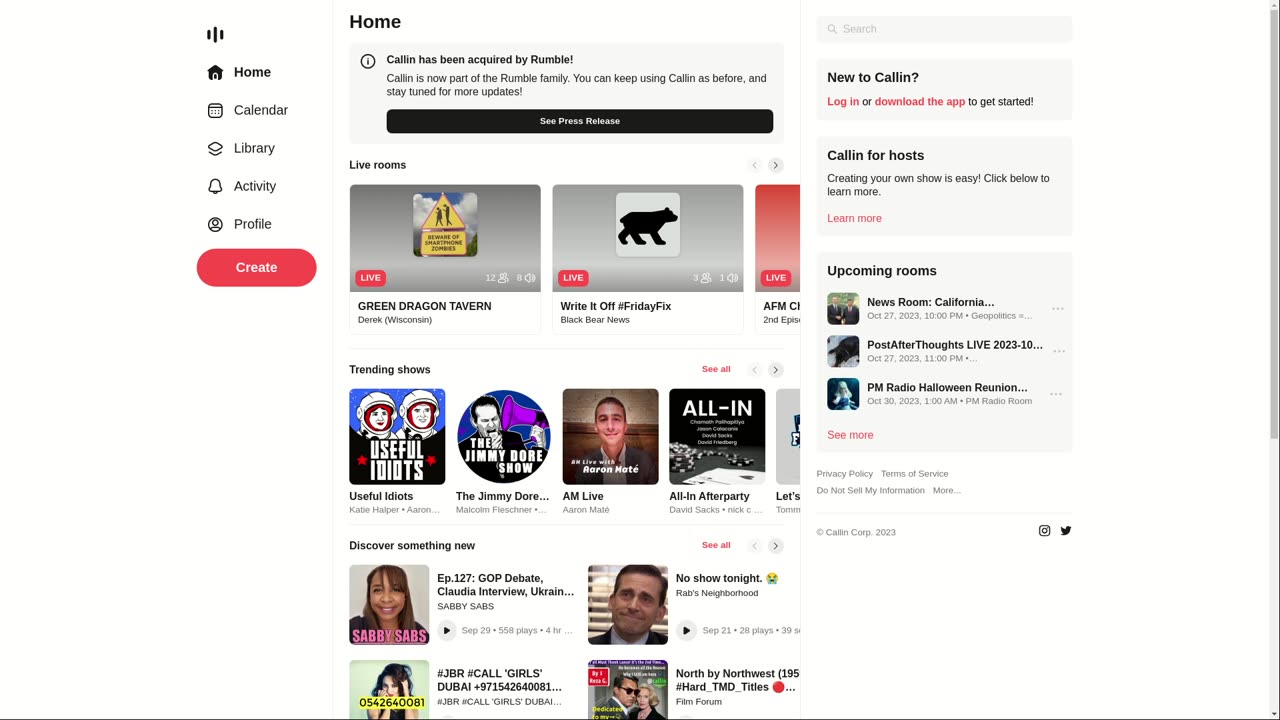The image size is (1280, 720).
Task: Click the info icon in Rumble announcement
Action: 368,61
